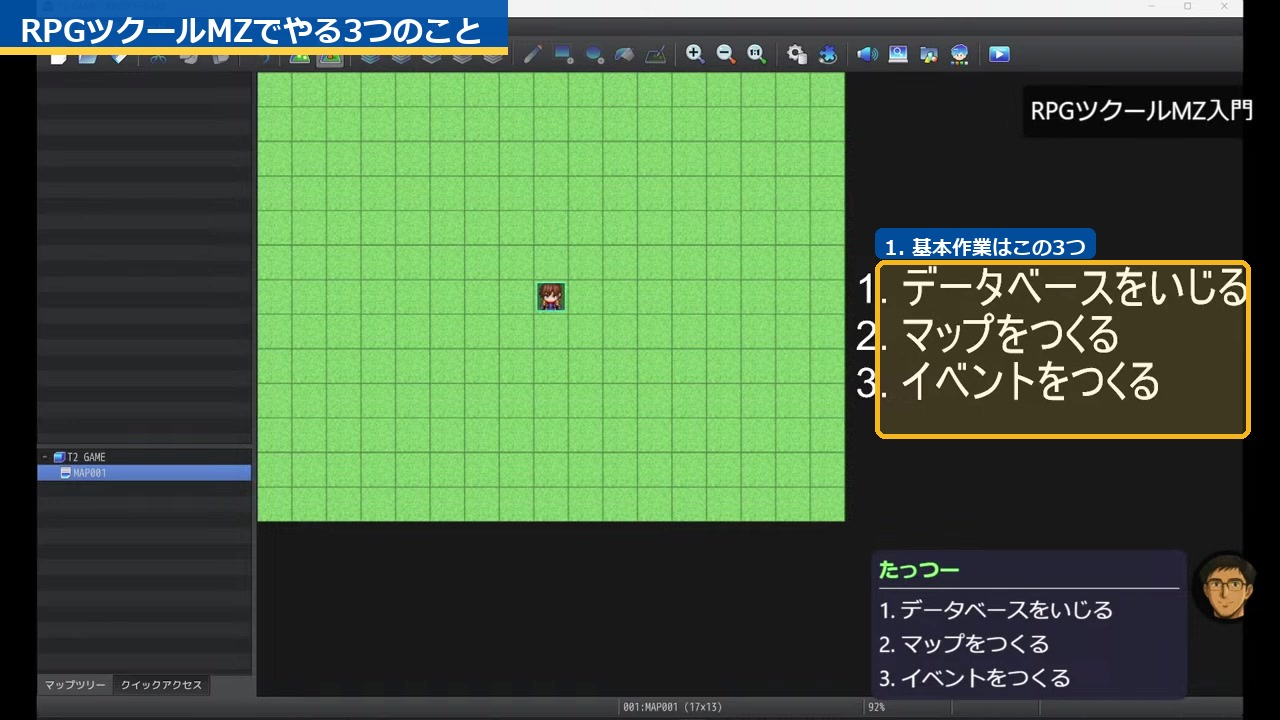
Task: Reset map to actual size
Action: [756, 55]
